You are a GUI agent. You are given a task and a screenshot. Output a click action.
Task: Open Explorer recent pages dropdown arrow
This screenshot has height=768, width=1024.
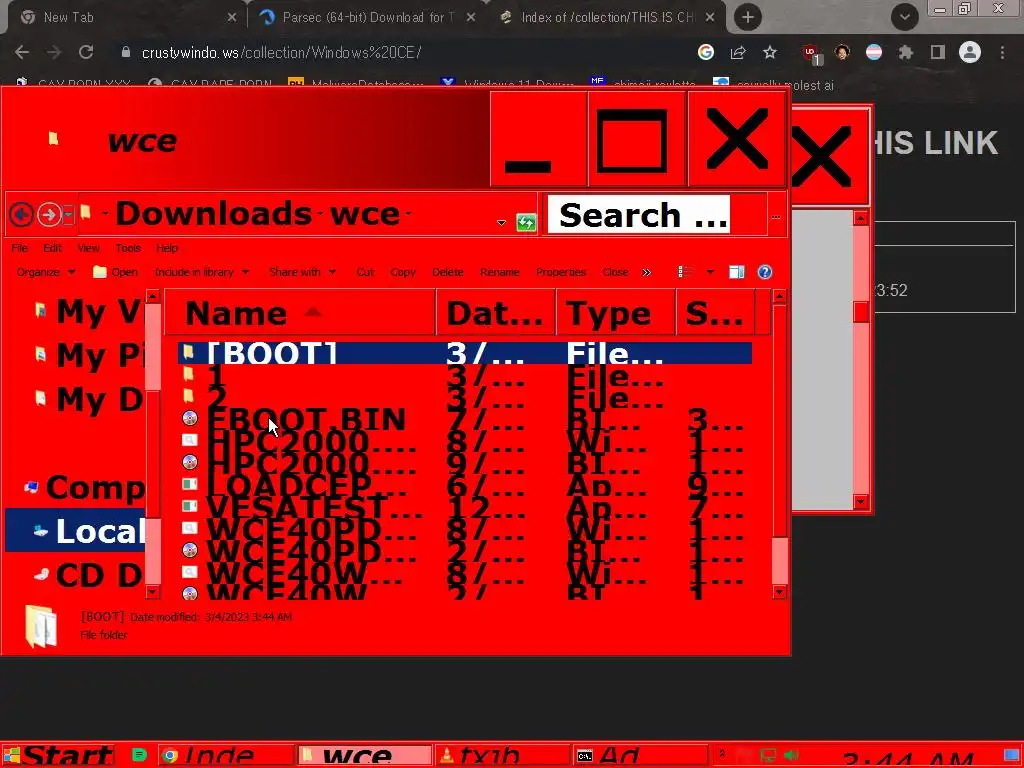(x=68, y=214)
